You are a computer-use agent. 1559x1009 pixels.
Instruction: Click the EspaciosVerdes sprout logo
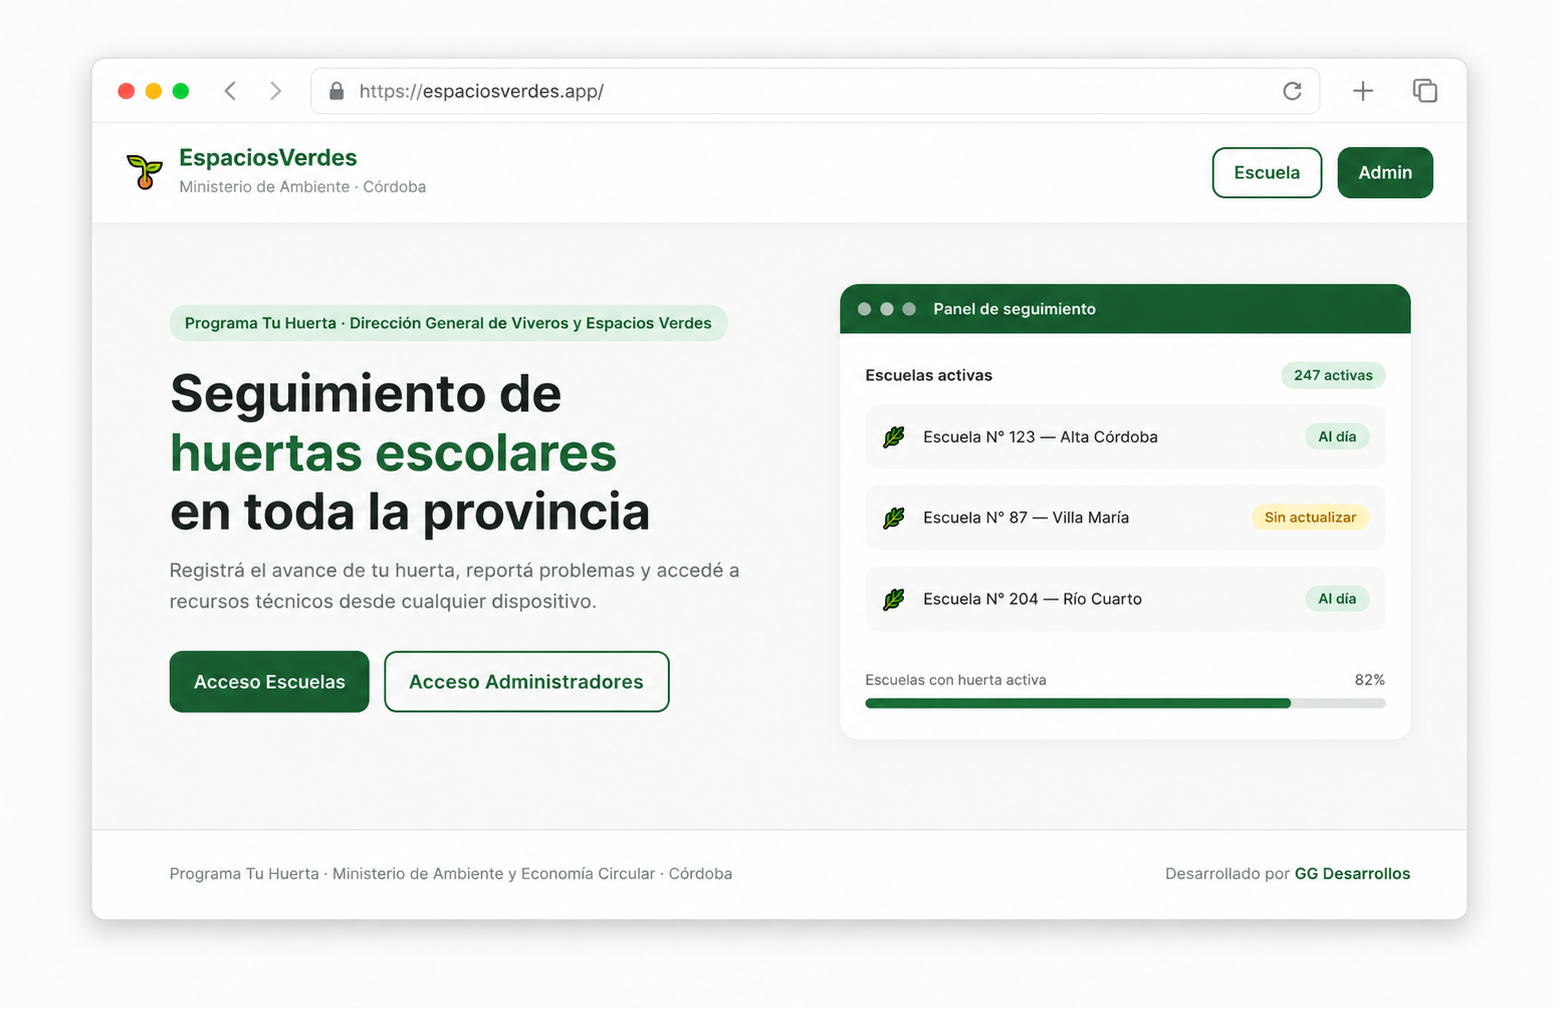pos(145,171)
